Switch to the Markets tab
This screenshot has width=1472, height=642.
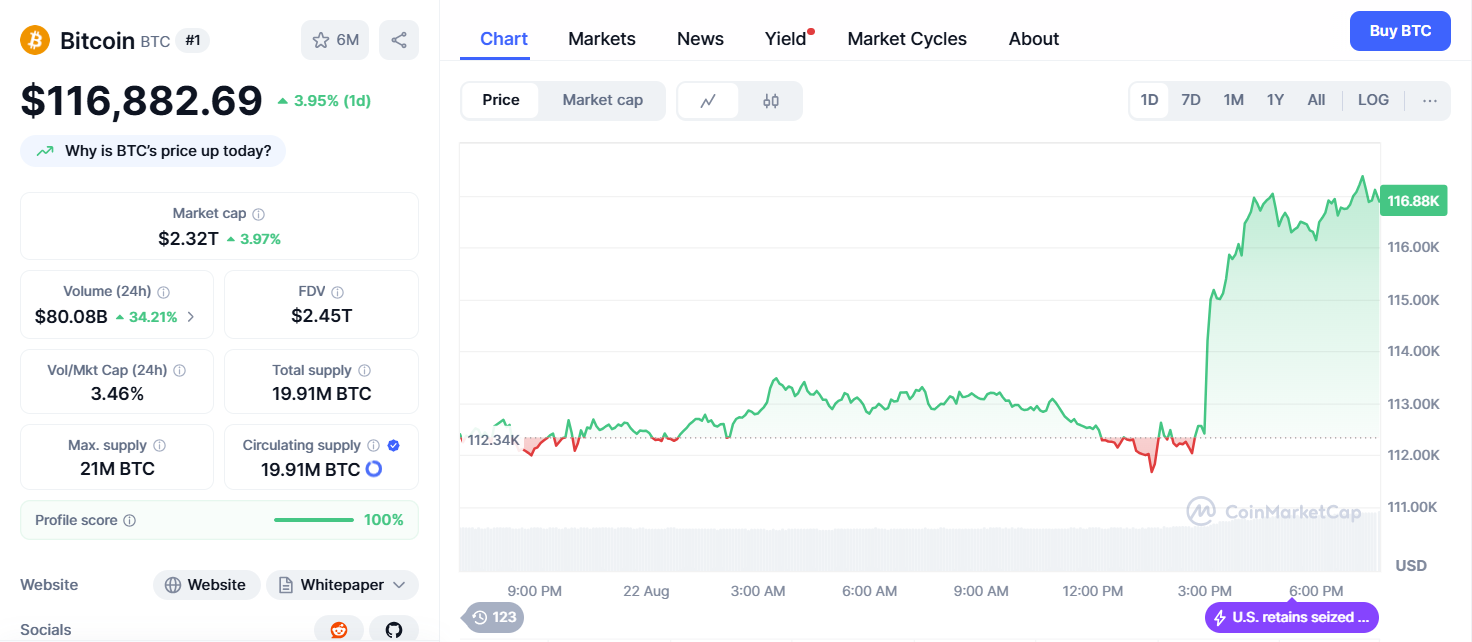(601, 38)
